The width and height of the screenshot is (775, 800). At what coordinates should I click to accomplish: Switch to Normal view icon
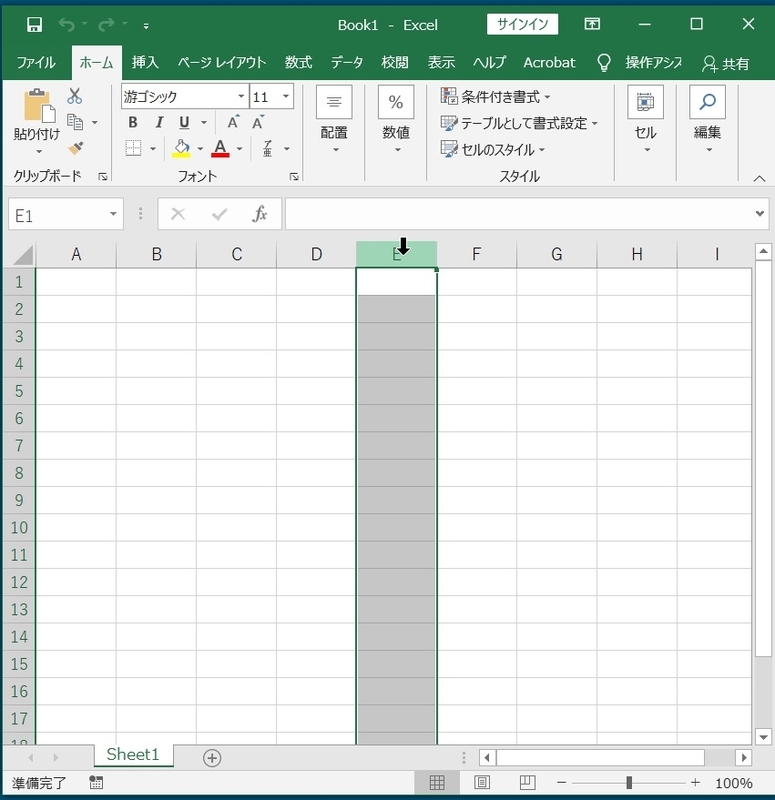point(437,783)
